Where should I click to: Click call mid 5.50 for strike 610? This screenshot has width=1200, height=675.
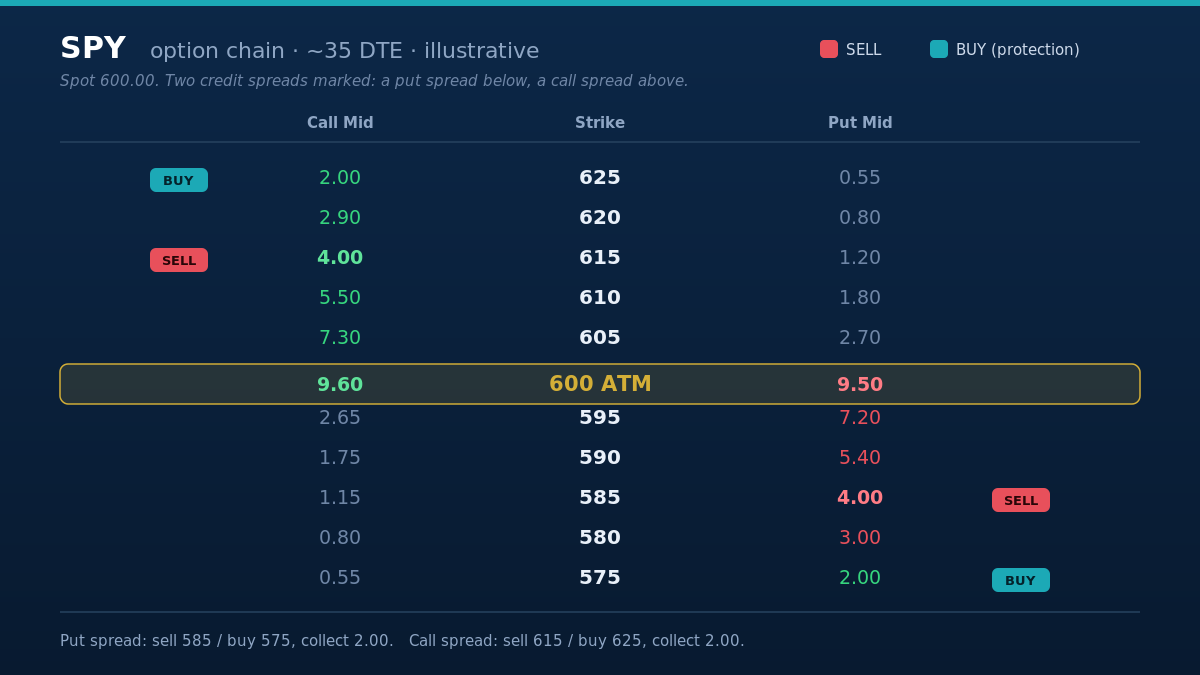340,298
